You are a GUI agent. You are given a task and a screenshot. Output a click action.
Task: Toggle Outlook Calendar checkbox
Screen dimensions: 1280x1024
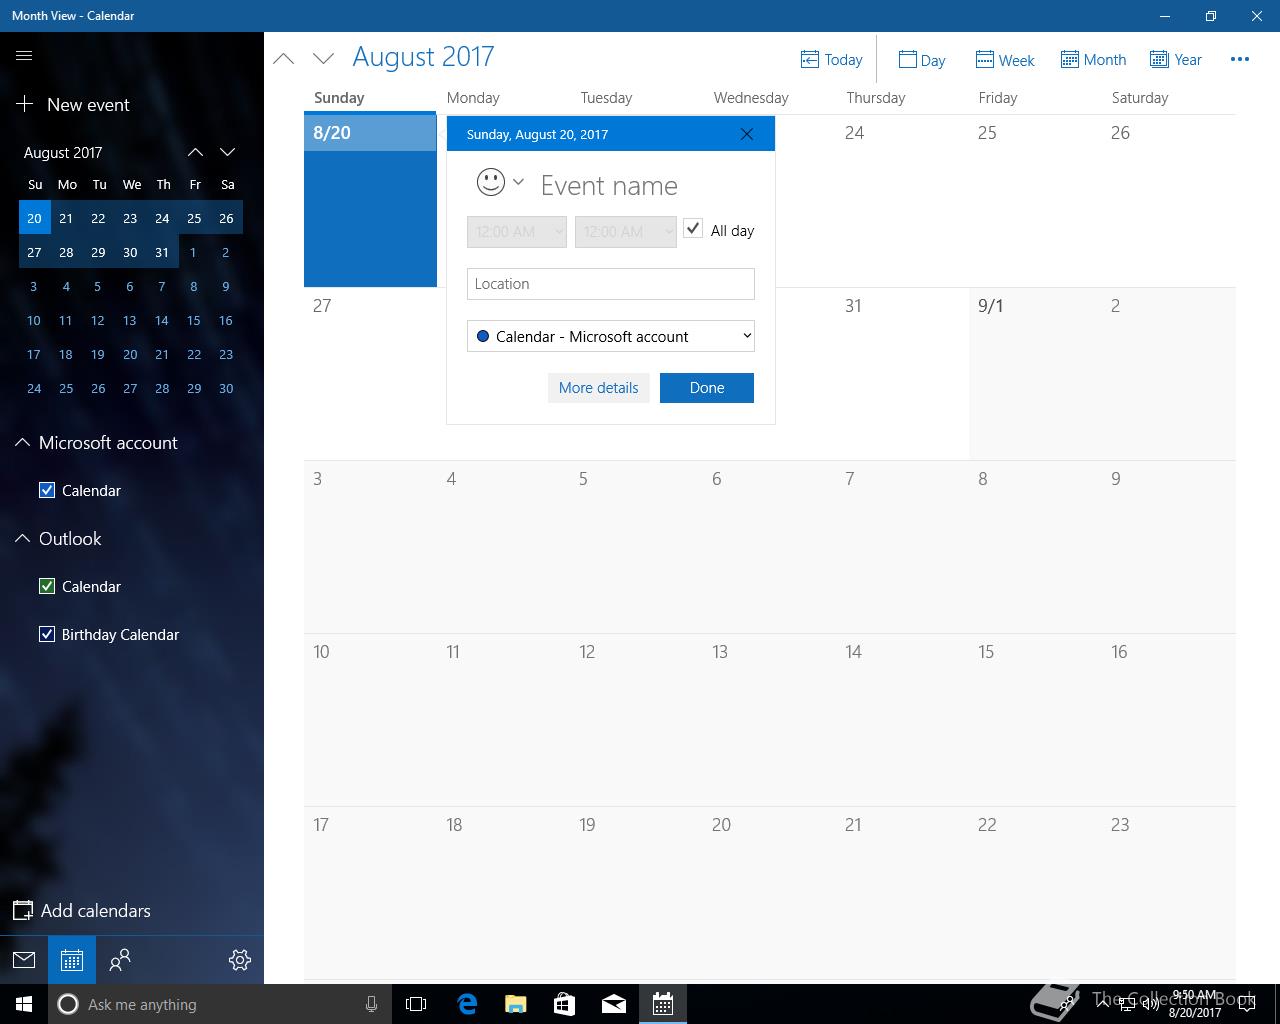tap(47, 586)
